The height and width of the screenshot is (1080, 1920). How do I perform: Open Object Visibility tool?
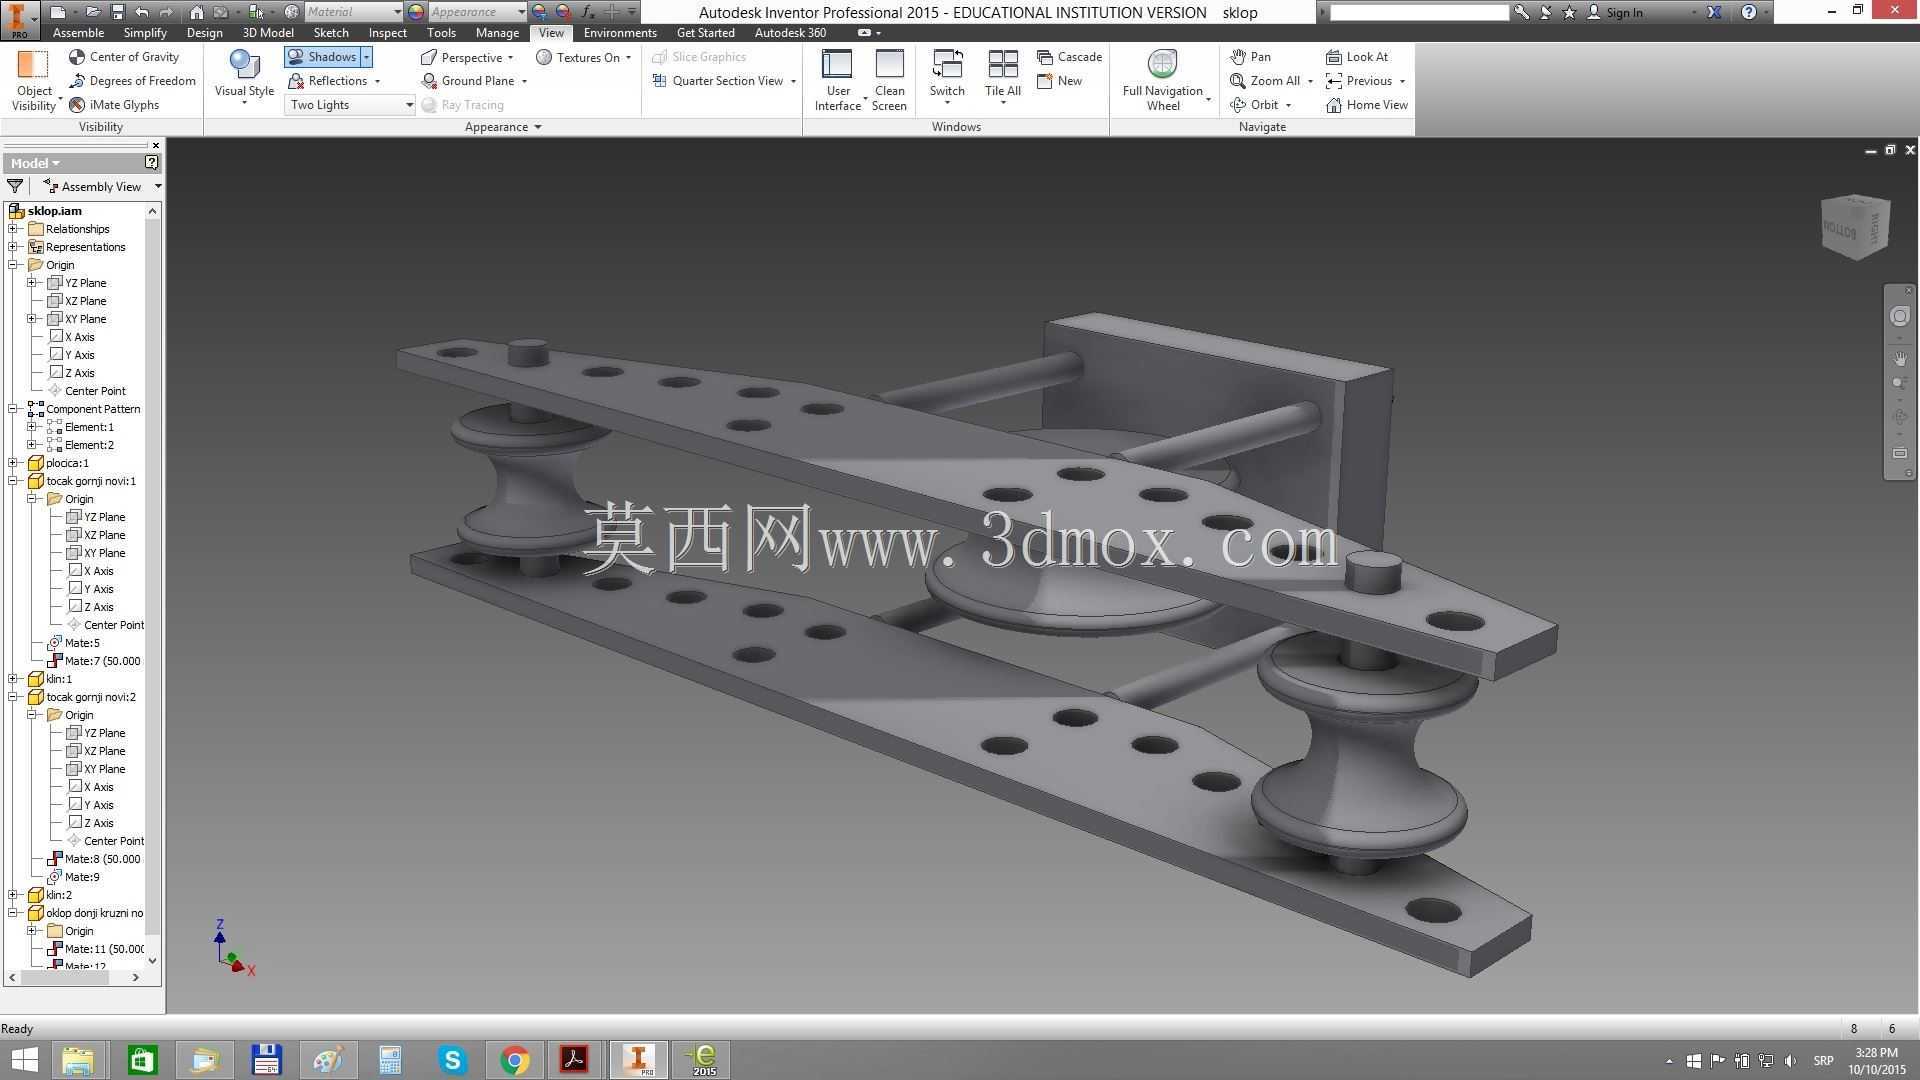(x=34, y=80)
